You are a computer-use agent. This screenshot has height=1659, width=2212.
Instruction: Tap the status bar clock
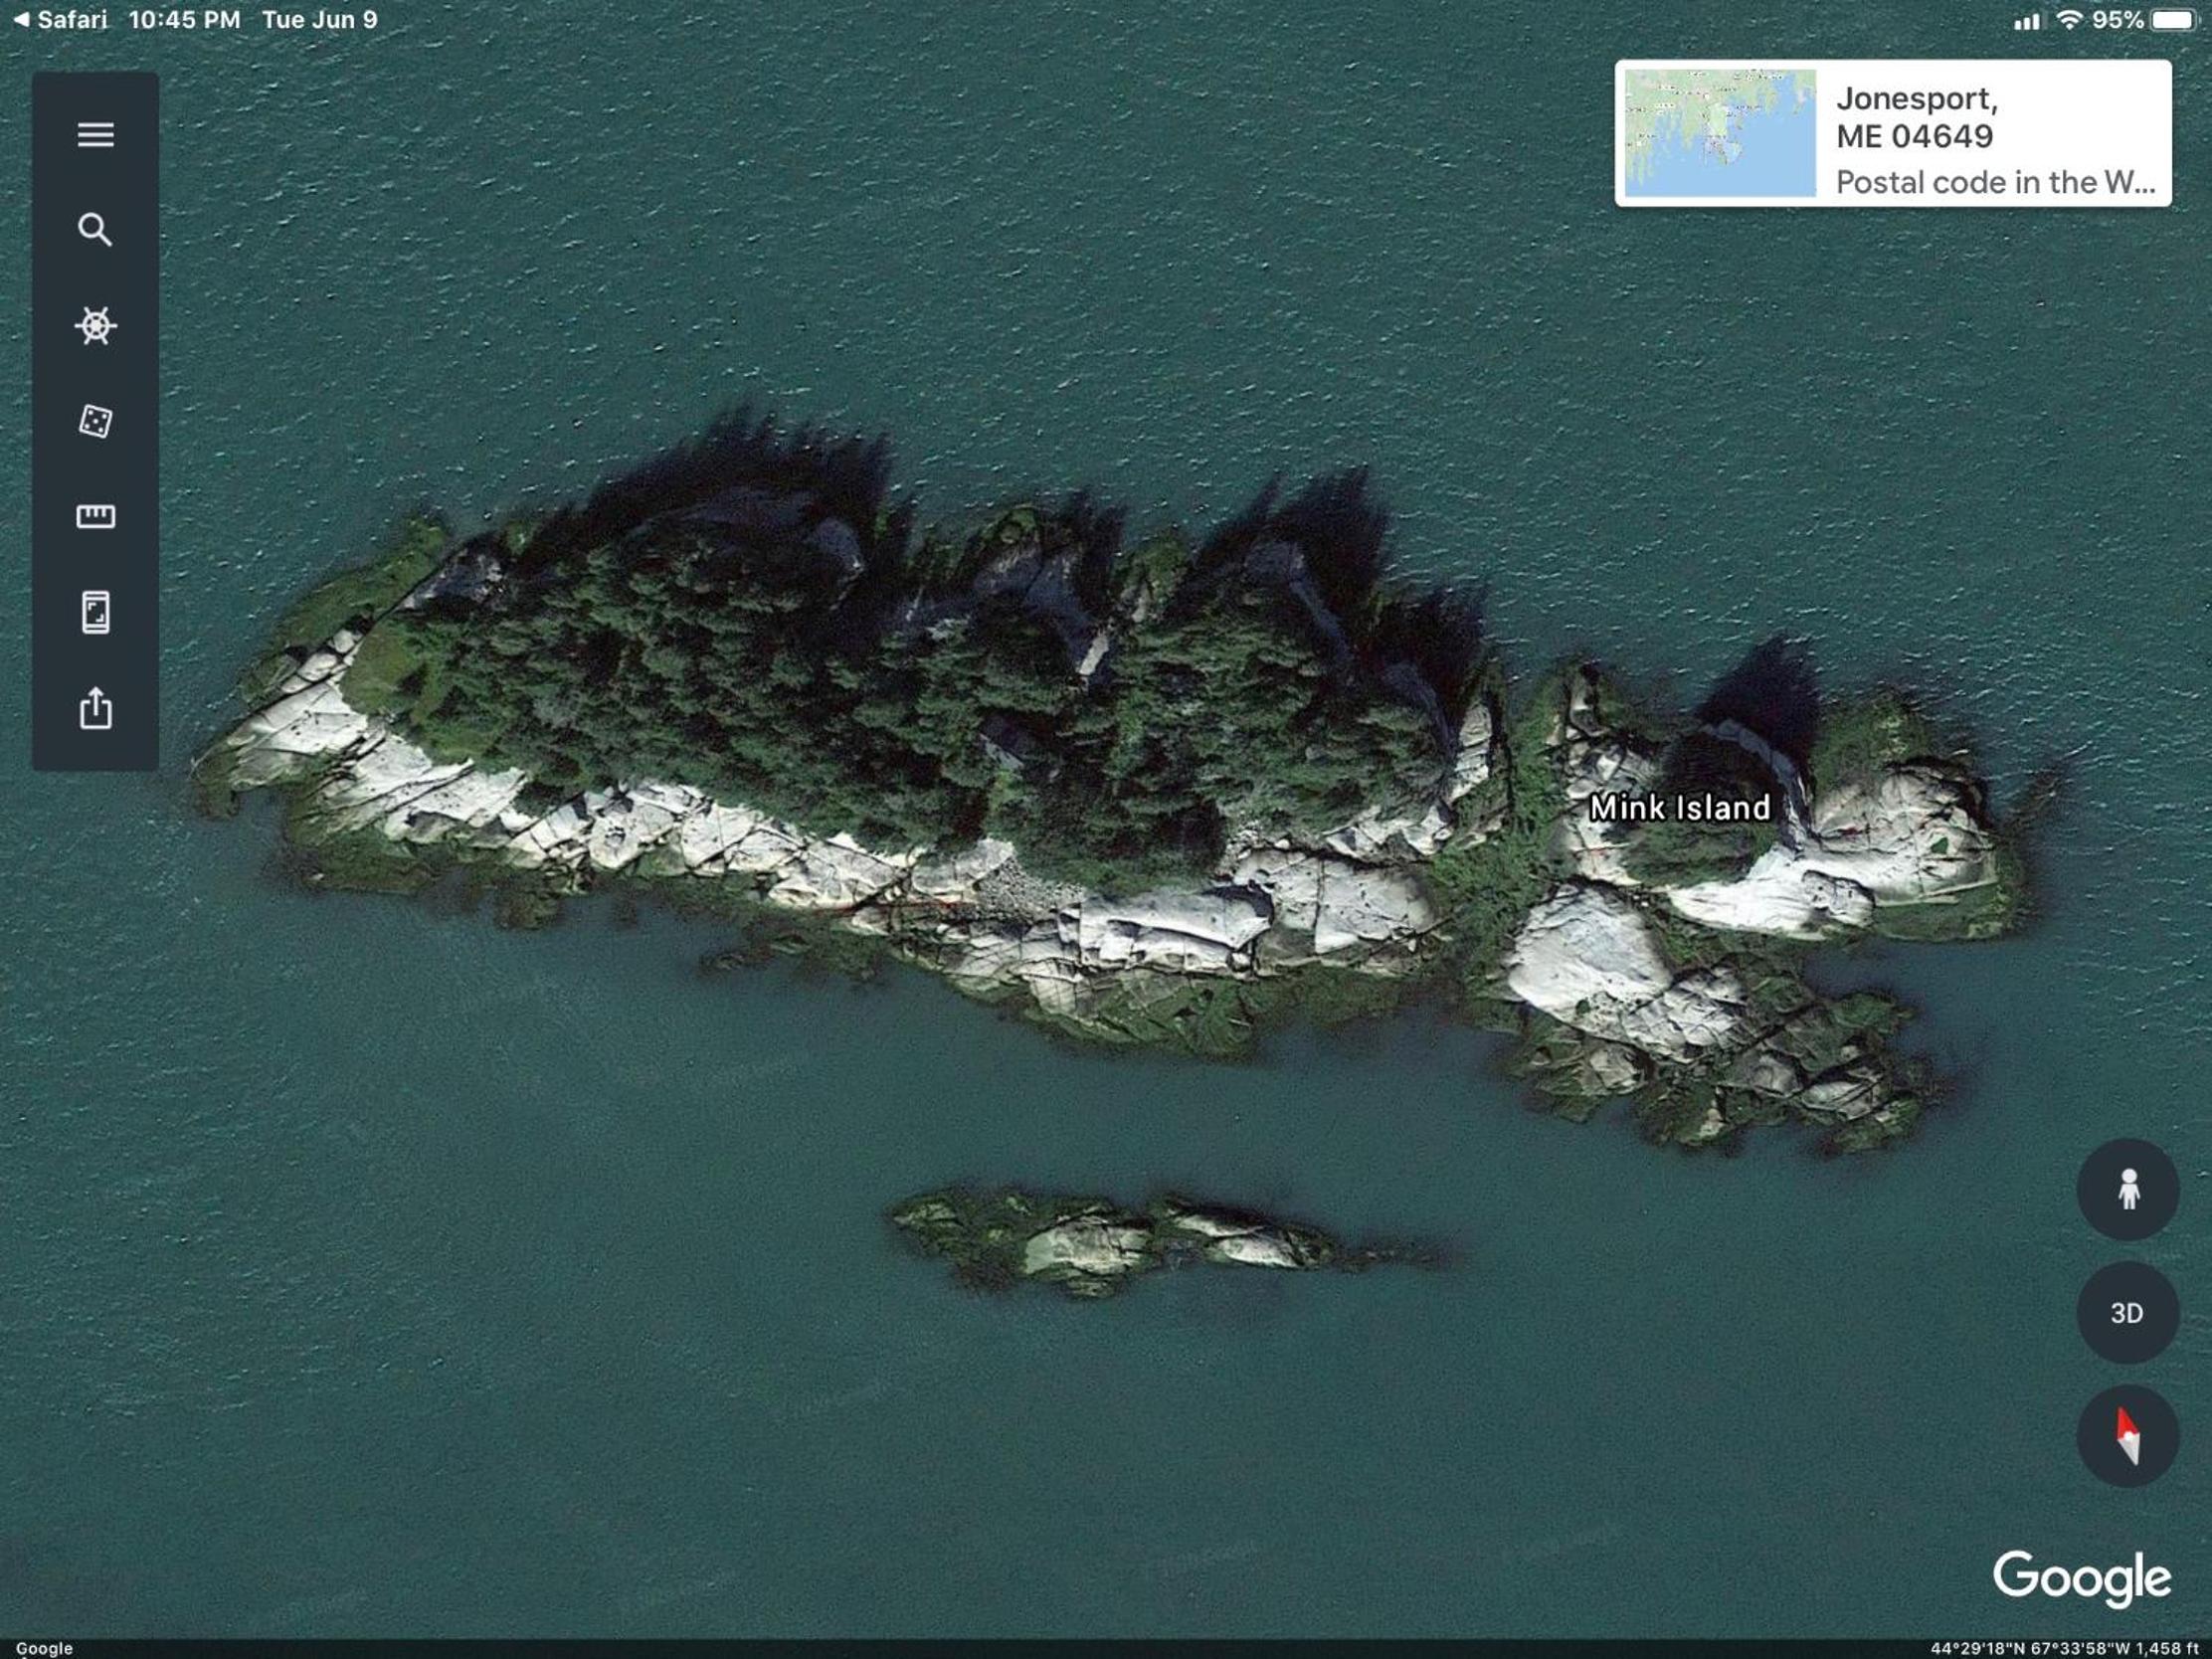click(184, 19)
